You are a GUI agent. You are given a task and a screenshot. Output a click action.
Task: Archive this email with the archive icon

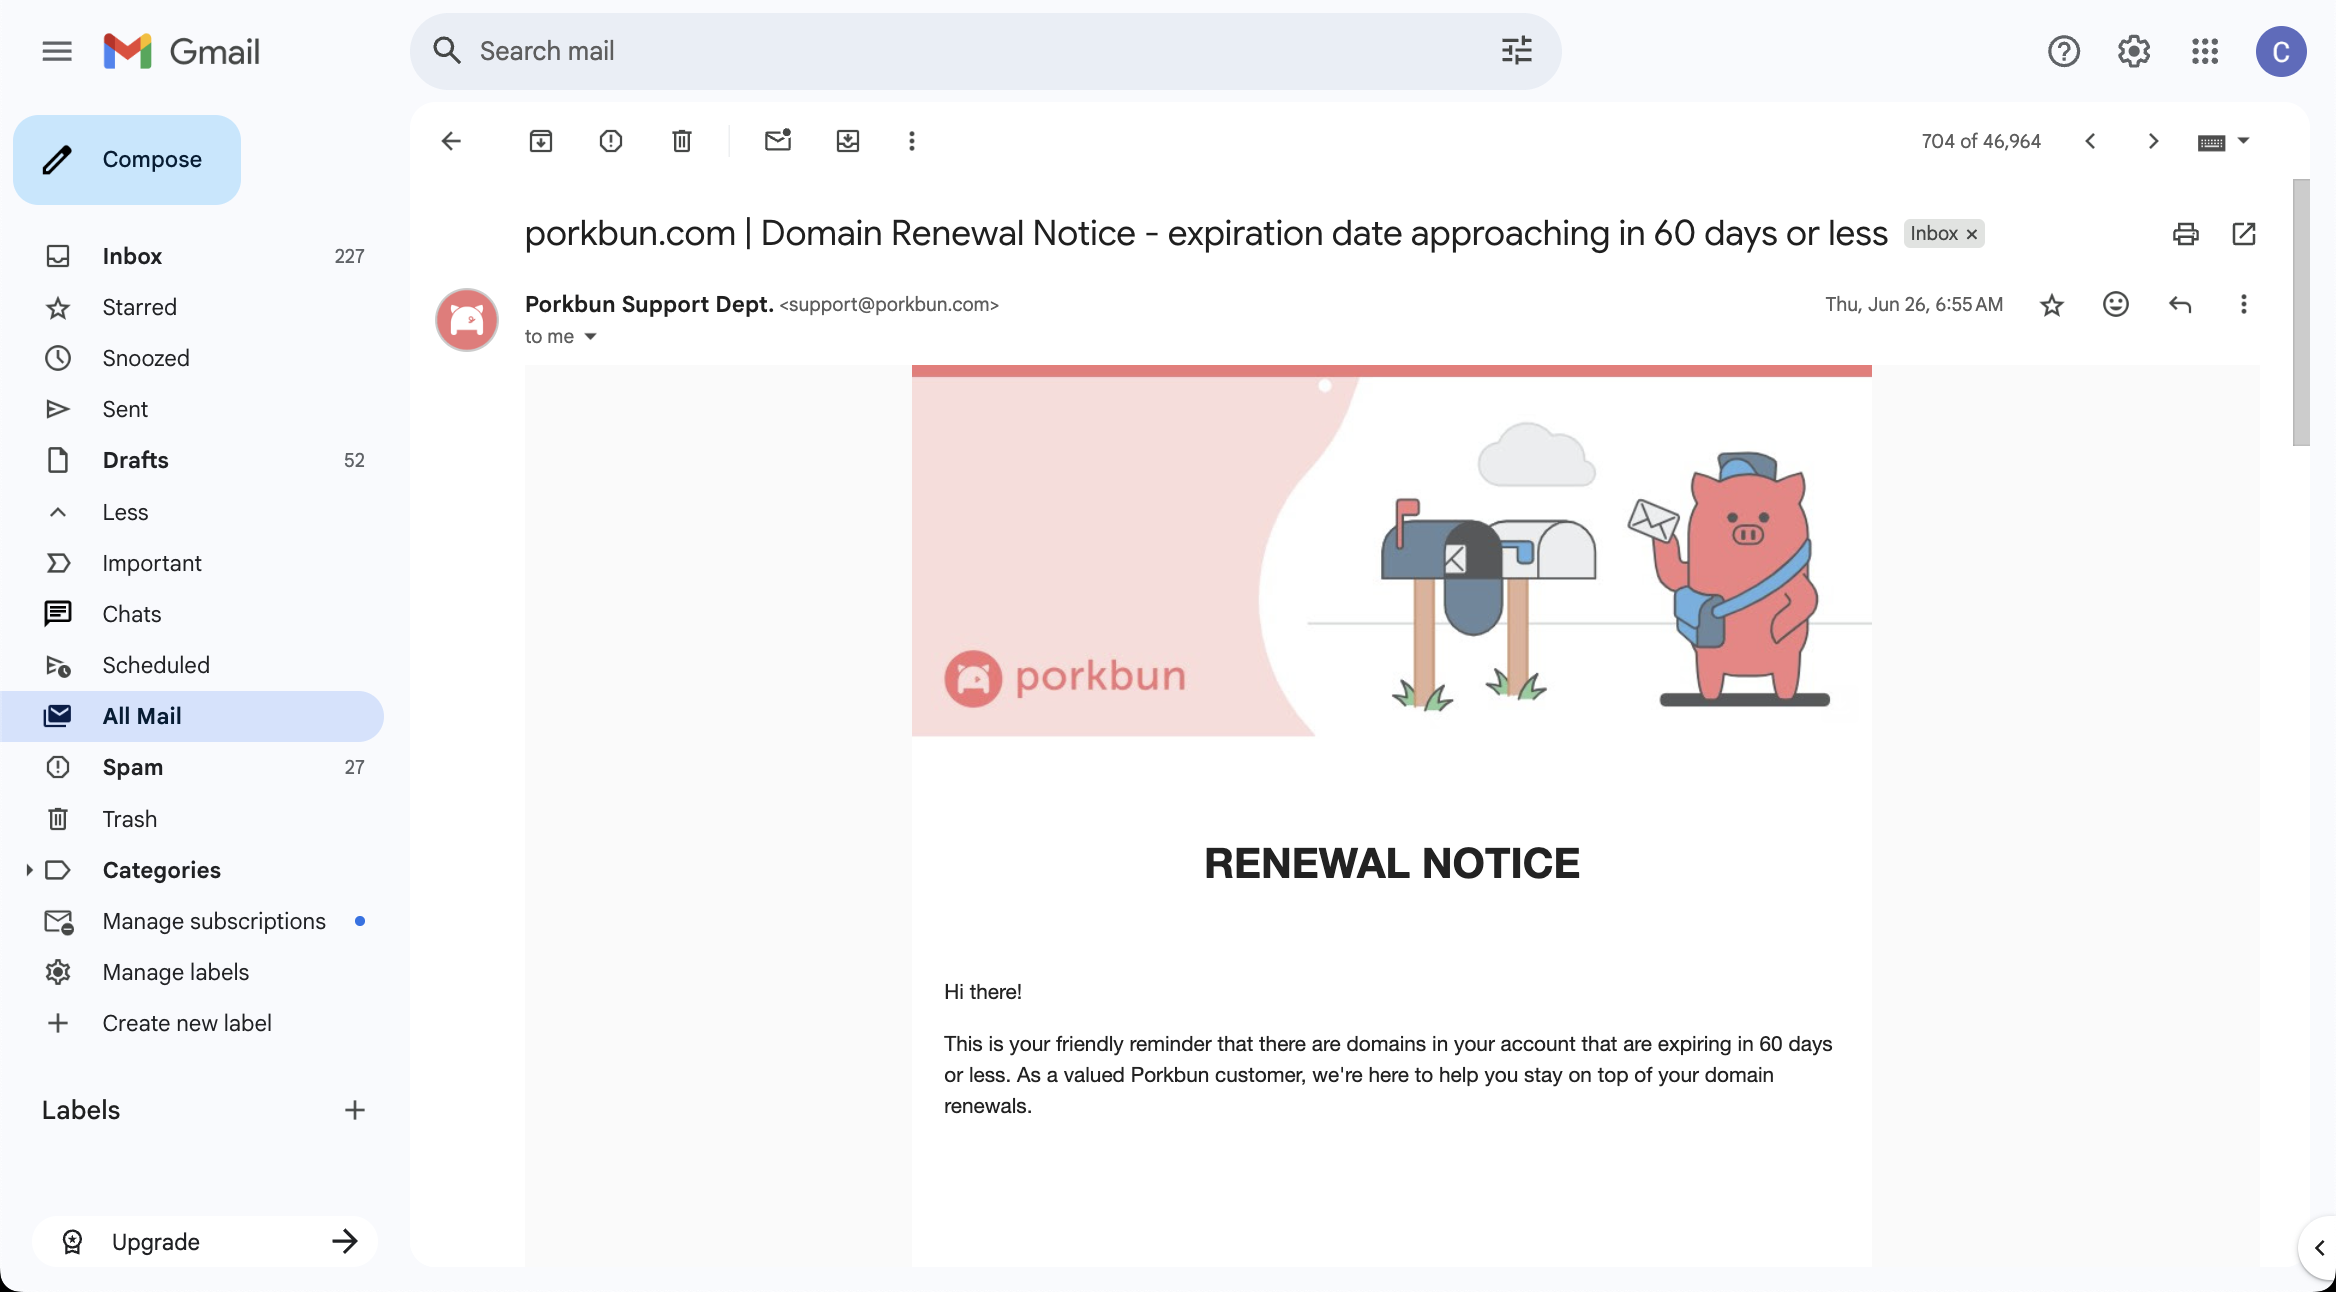tap(540, 141)
